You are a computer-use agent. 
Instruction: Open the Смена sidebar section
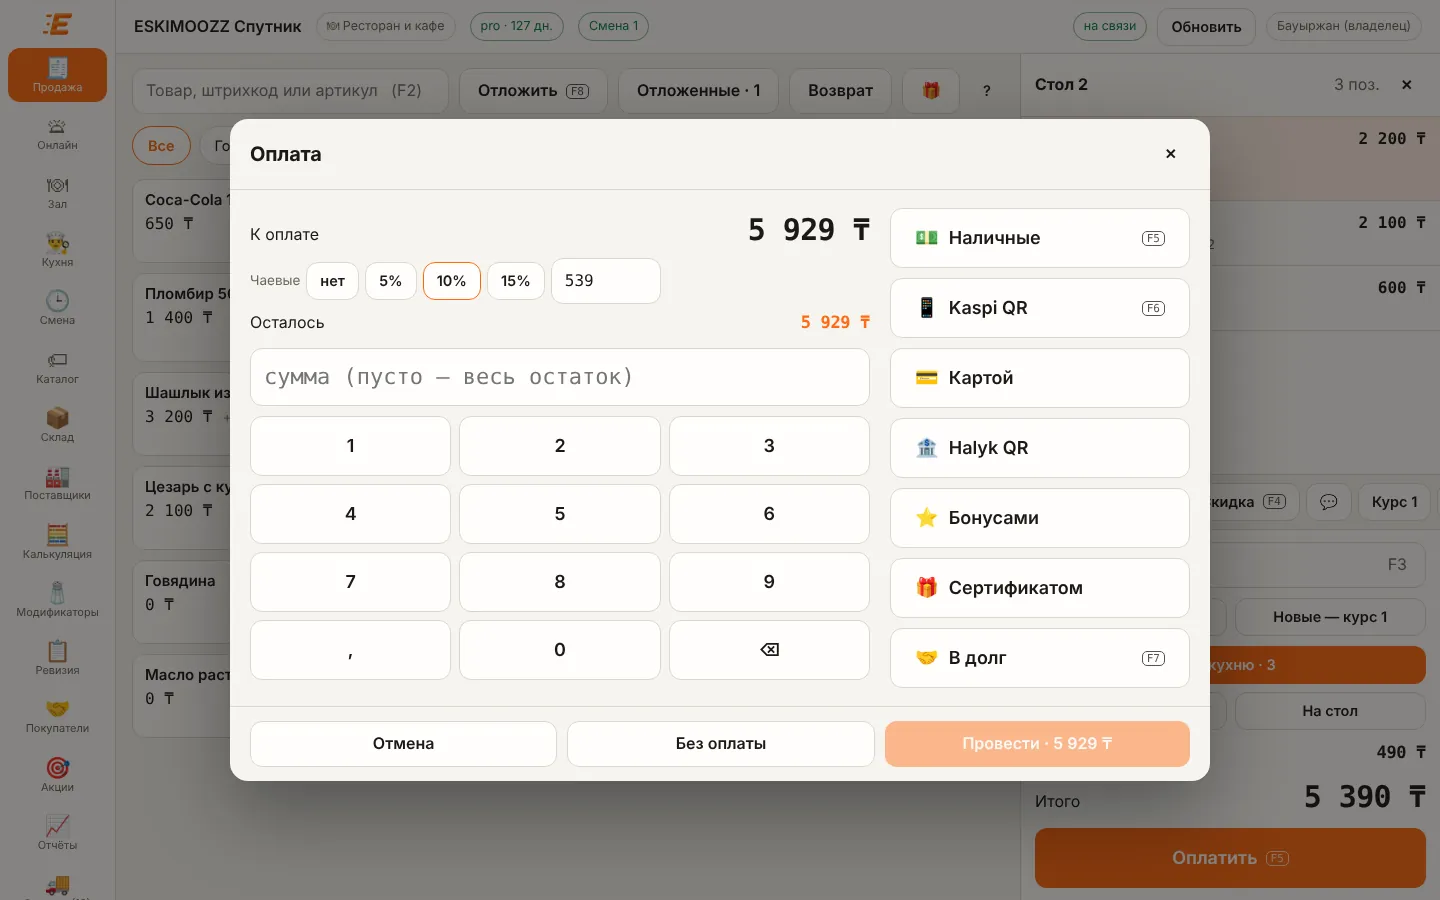tap(57, 309)
